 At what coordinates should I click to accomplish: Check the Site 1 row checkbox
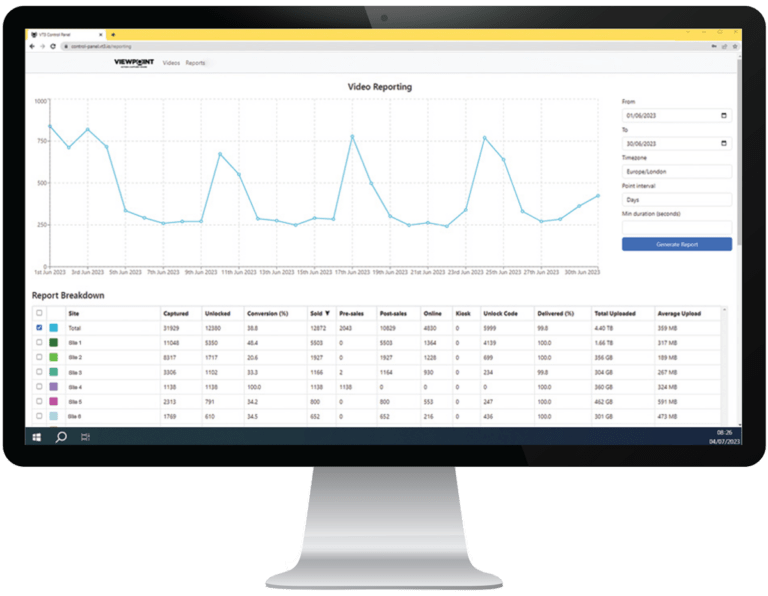[39, 342]
